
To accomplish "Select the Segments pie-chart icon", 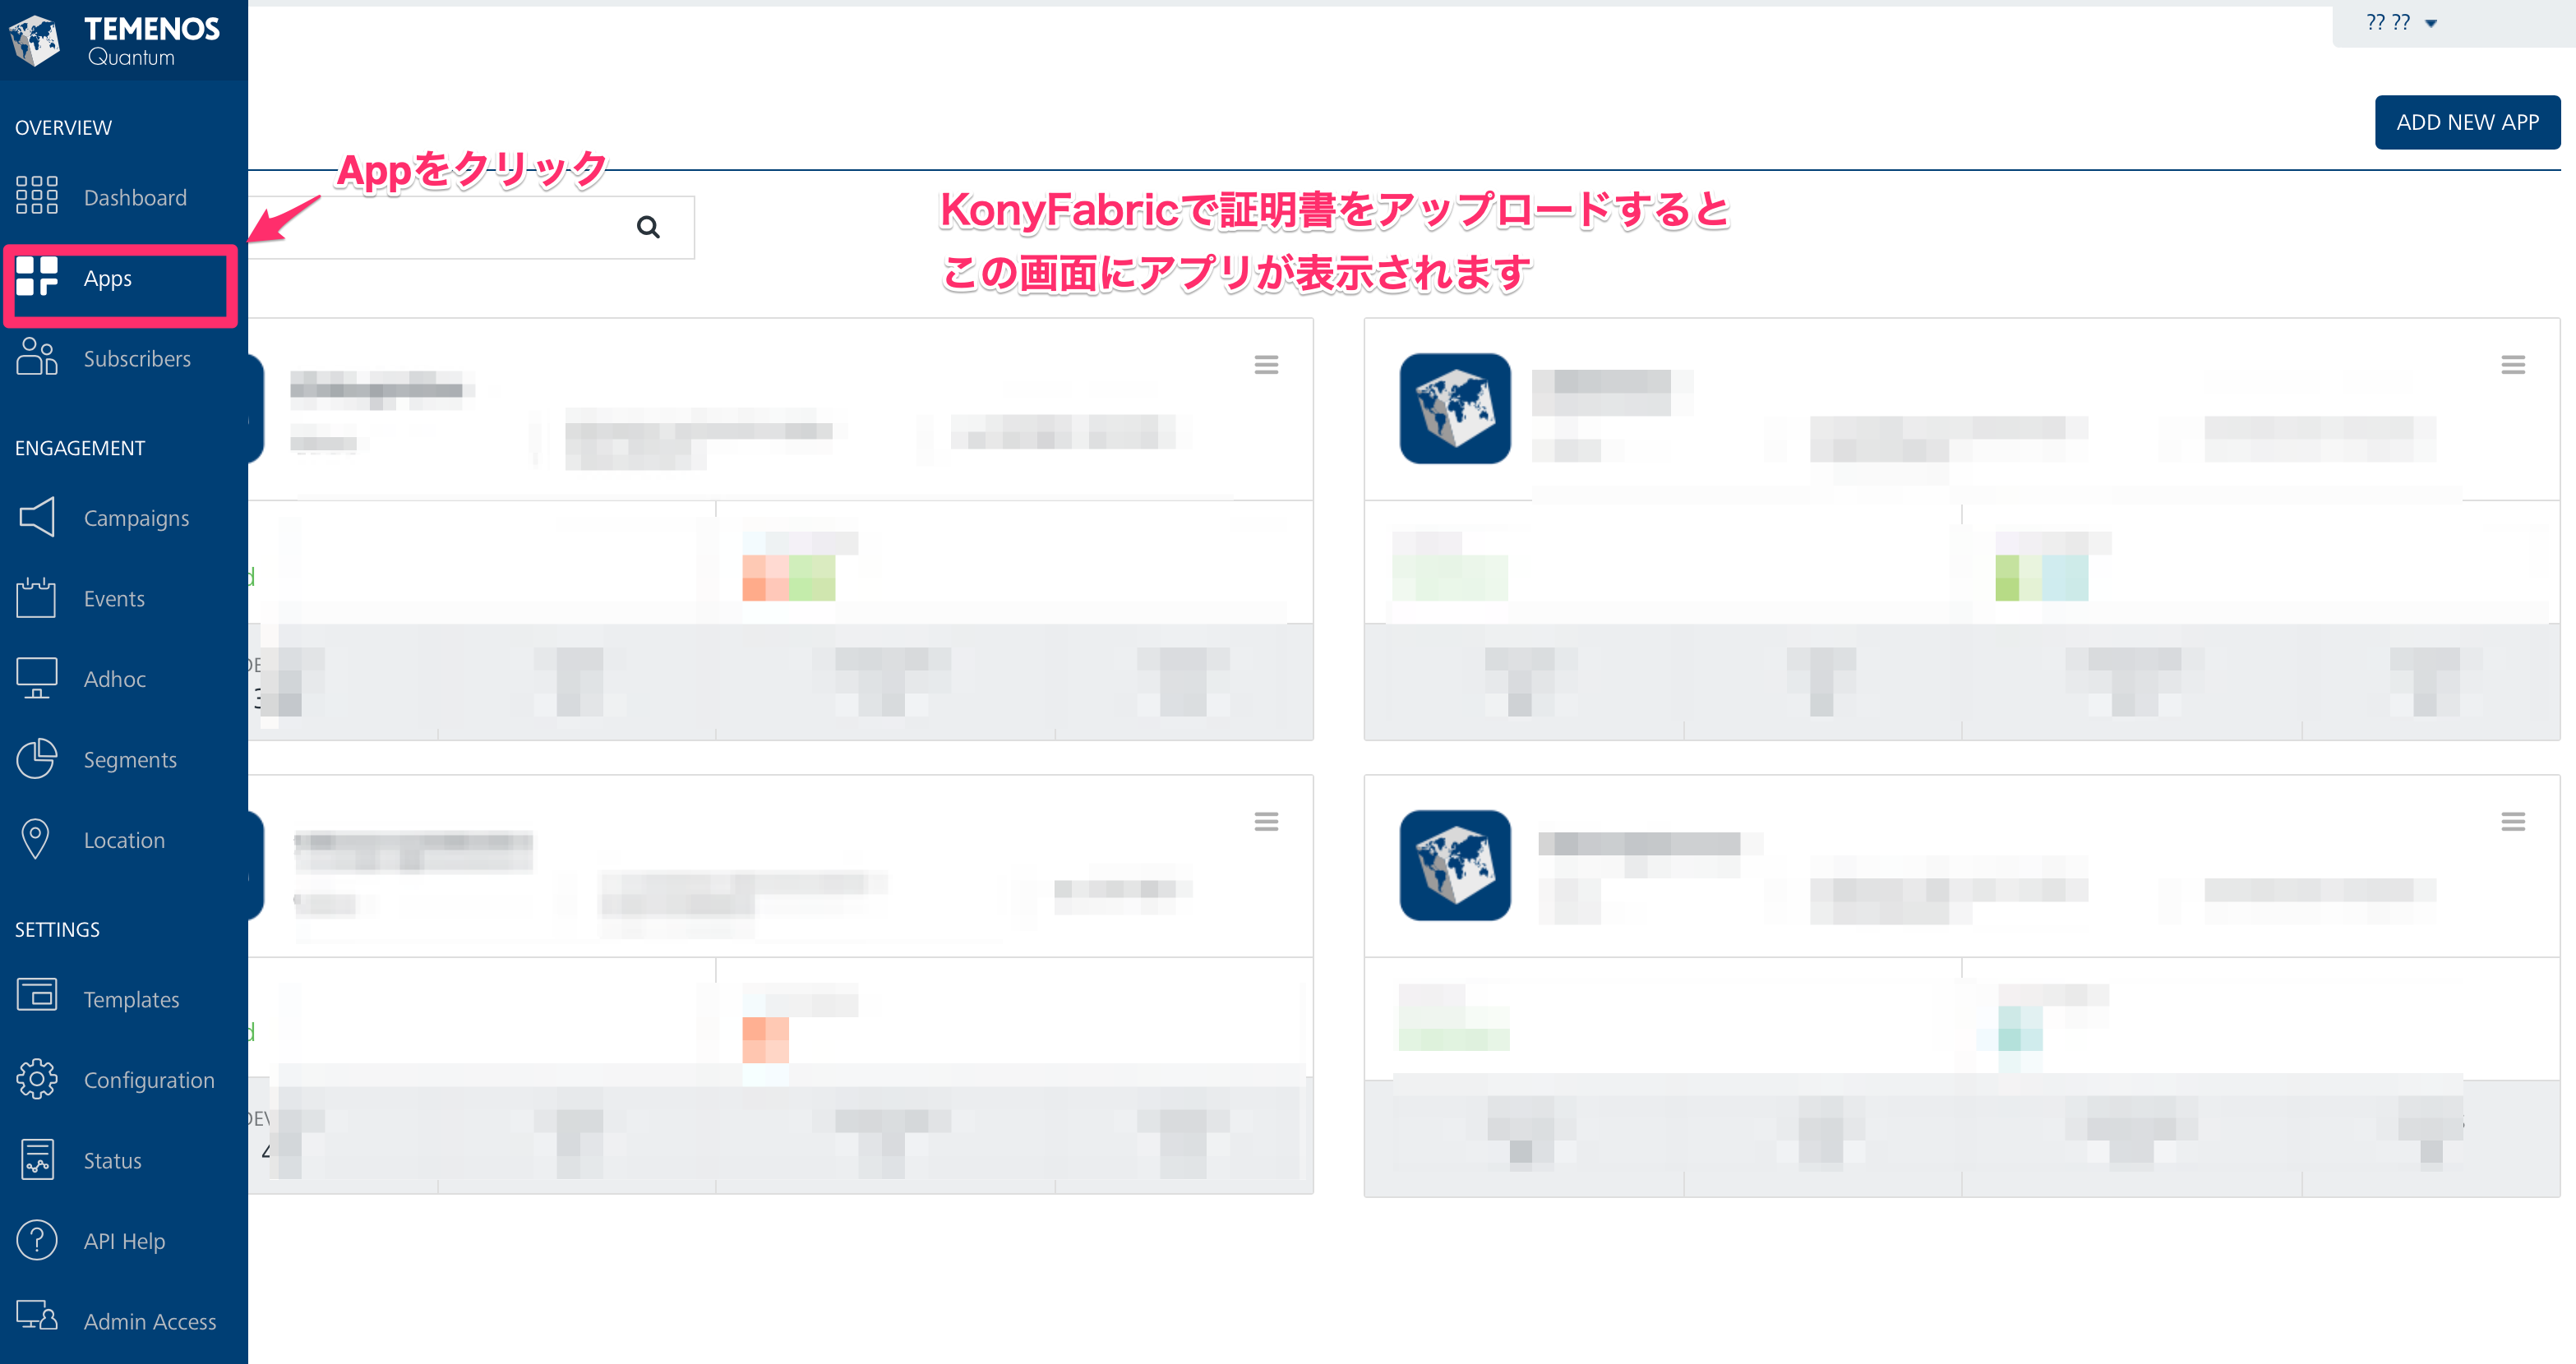I will [x=36, y=759].
